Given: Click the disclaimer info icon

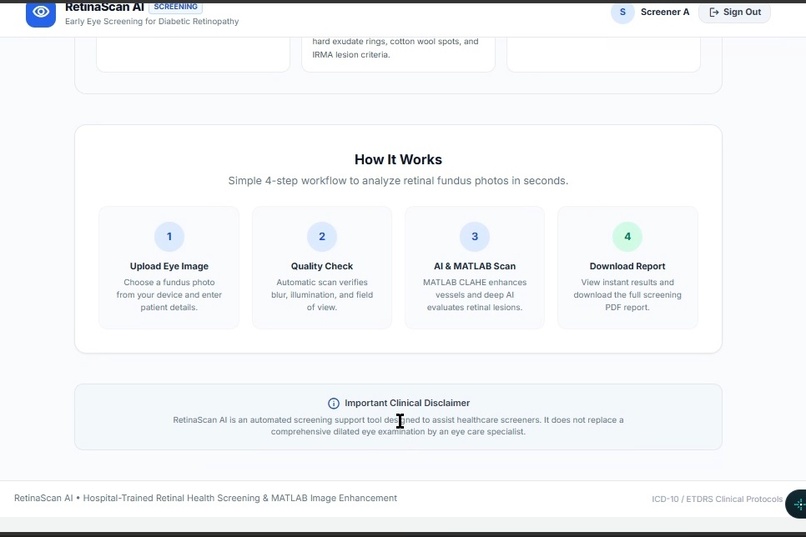Looking at the screenshot, I should (334, 403).
